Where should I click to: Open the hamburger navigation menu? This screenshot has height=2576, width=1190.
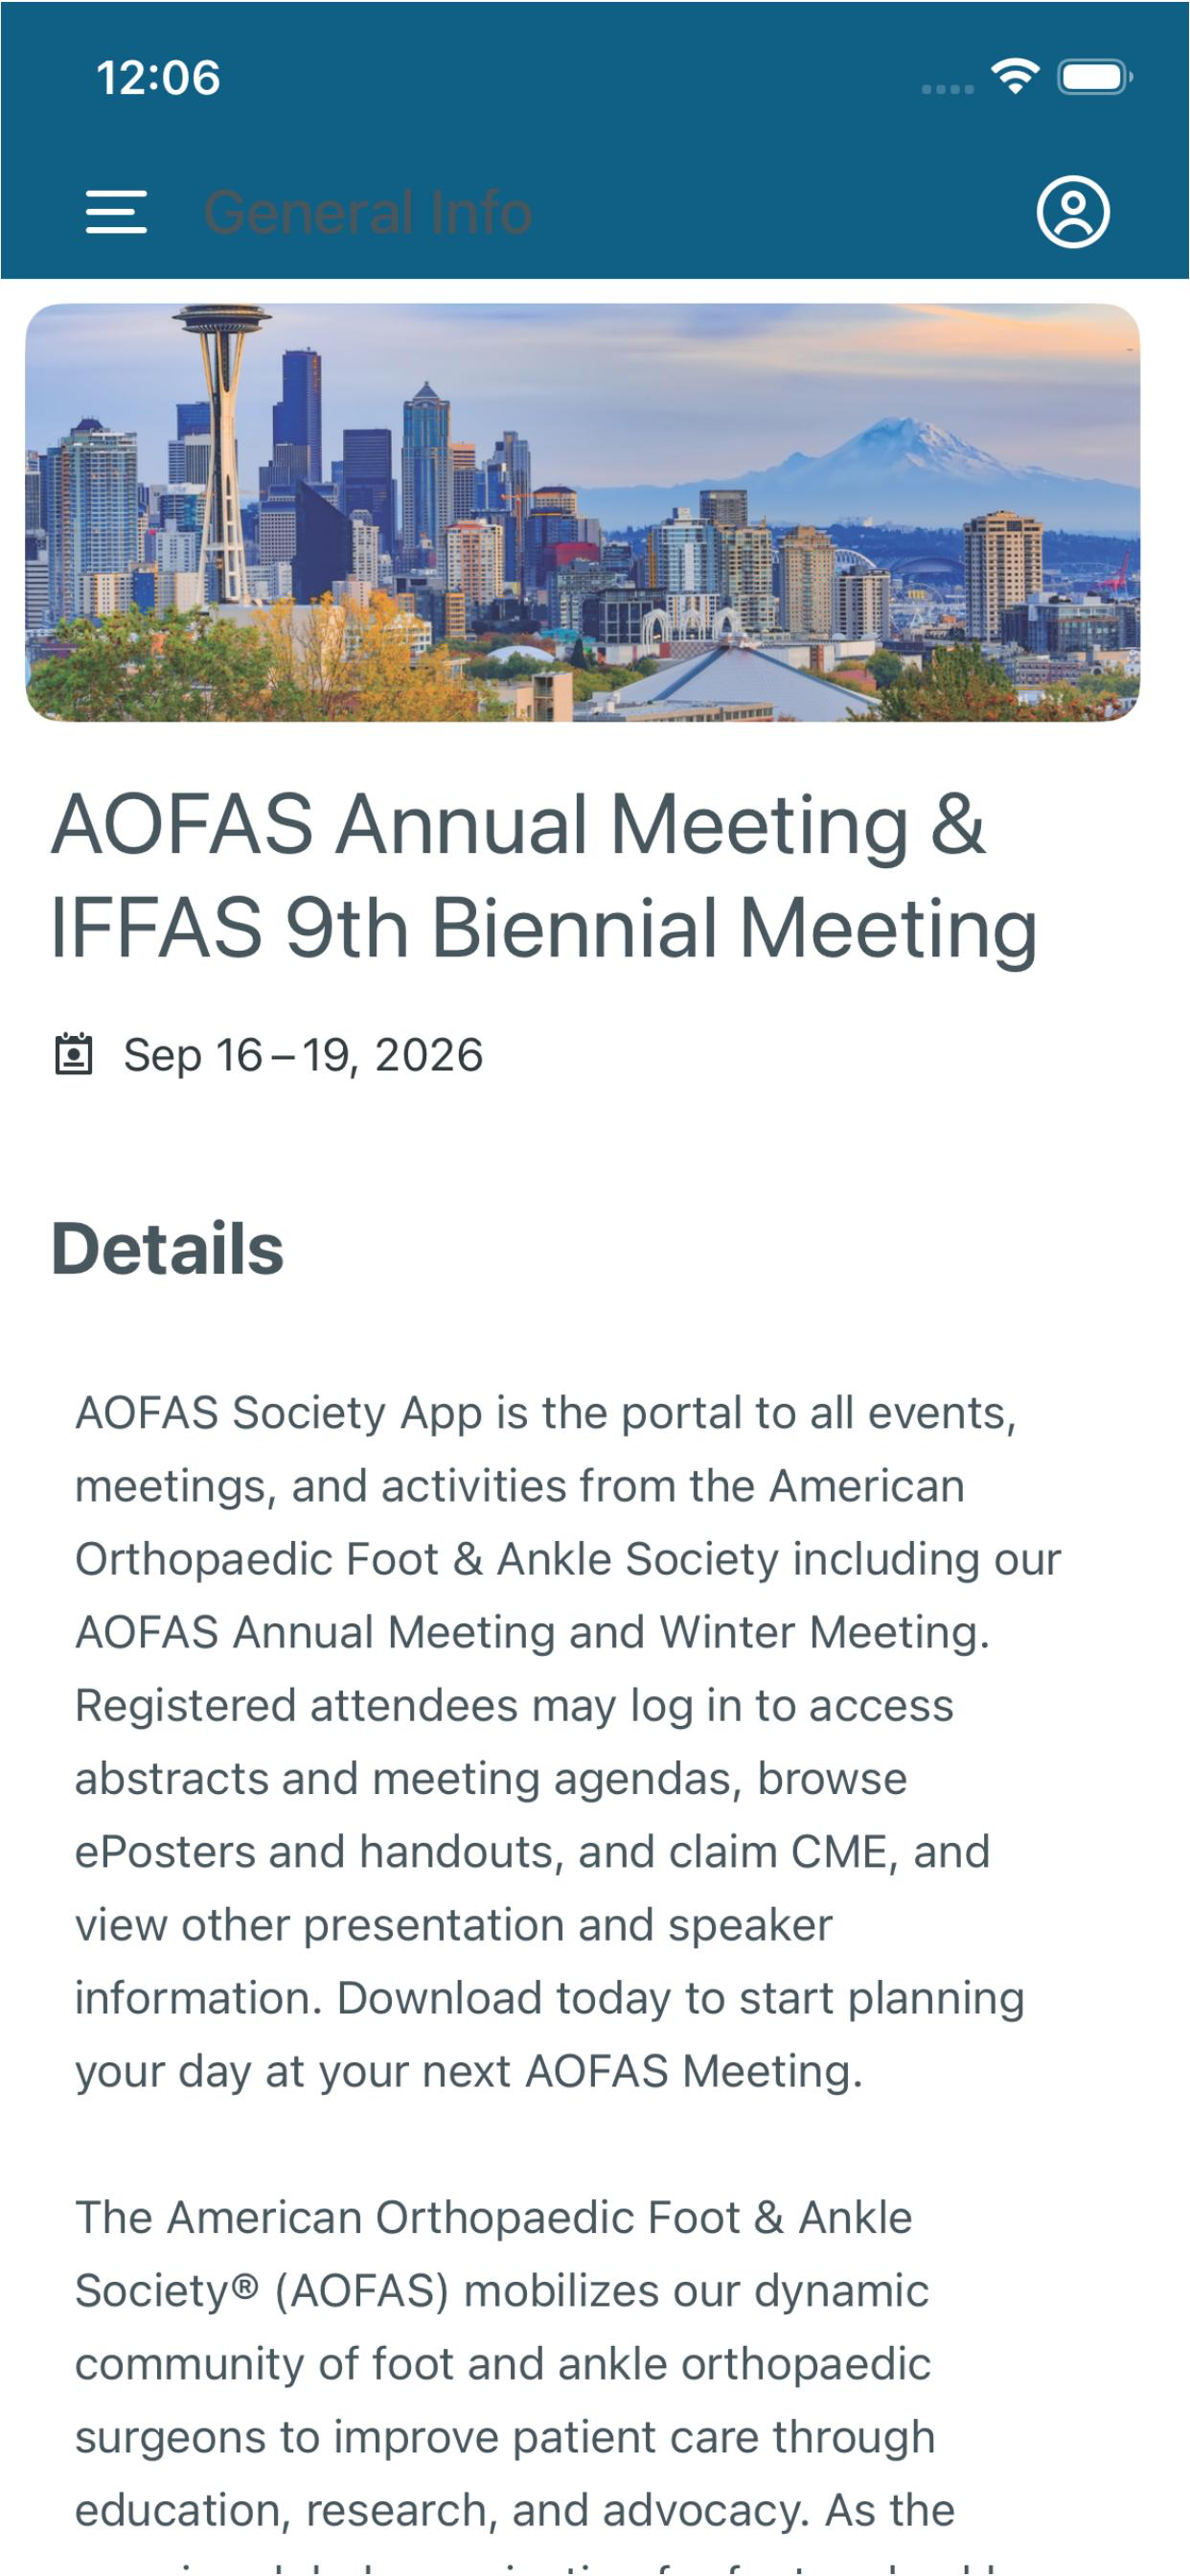click(116, 212)
